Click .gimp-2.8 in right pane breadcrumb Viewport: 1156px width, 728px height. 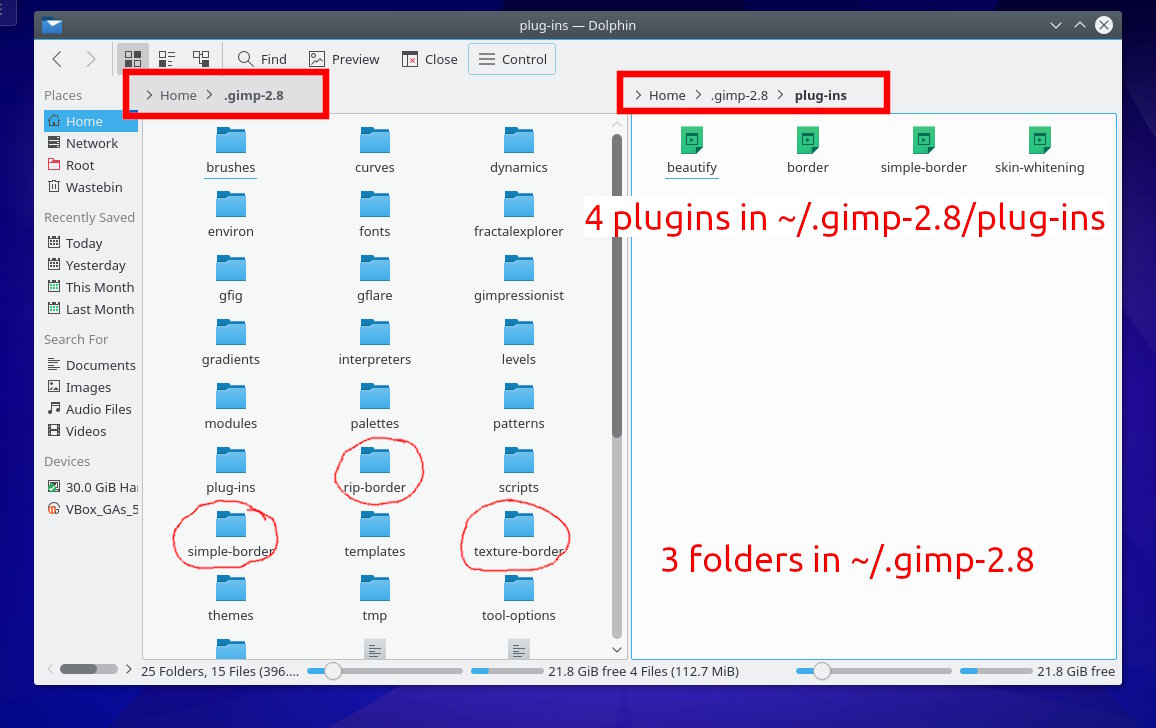tap(739, 95)
